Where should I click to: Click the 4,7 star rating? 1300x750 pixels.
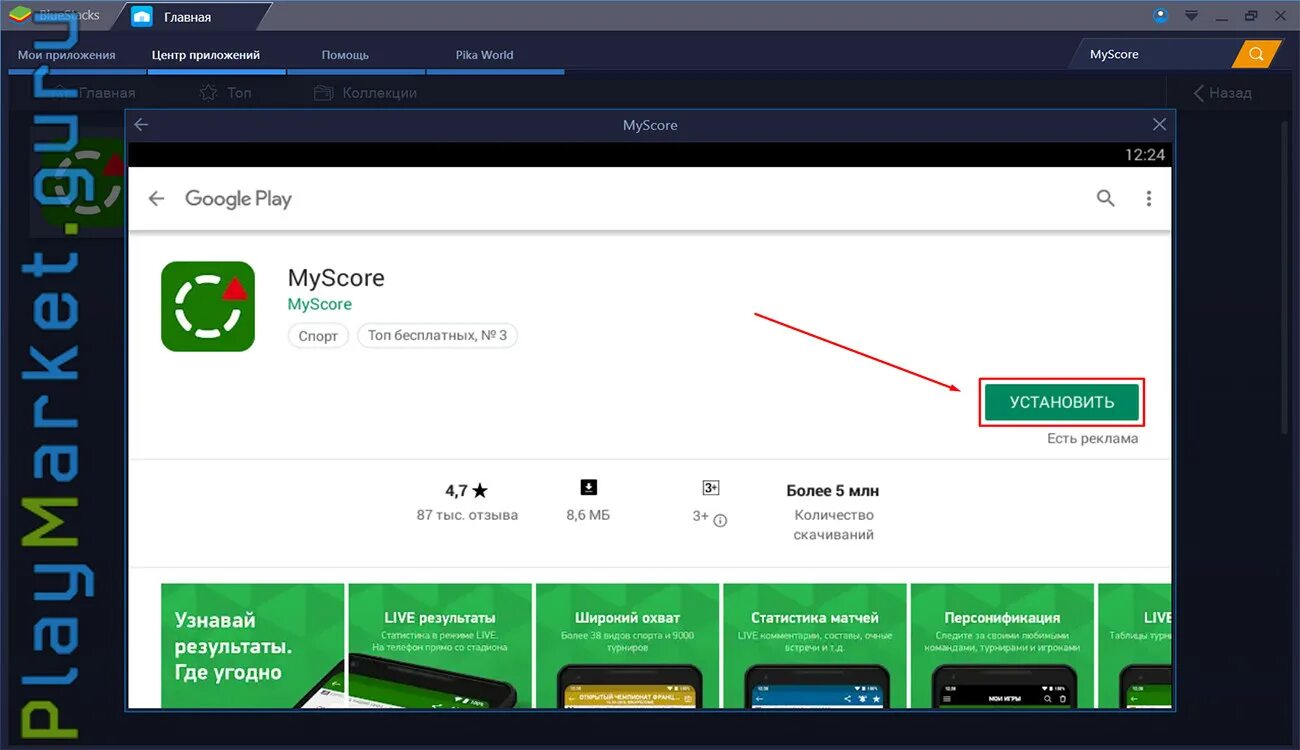[467, 491]
